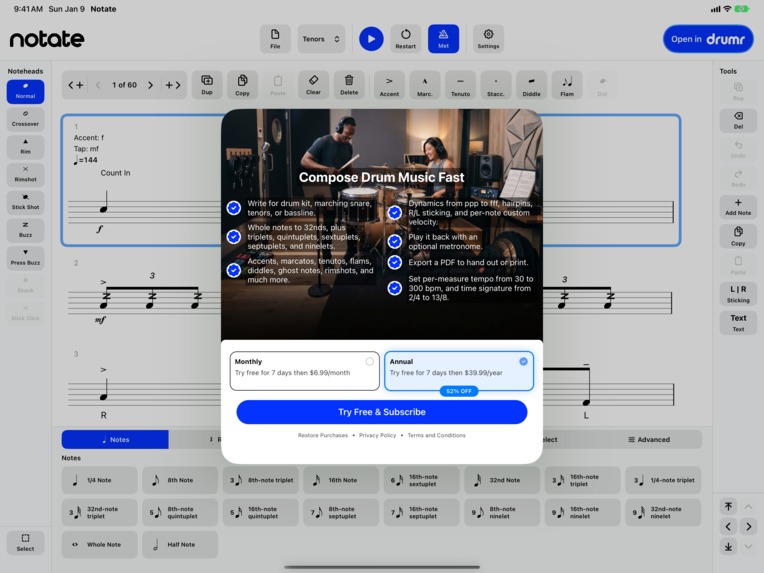The image size is (764, 573).
Task: Apply Marc. articulation
Action: point(425,85)
